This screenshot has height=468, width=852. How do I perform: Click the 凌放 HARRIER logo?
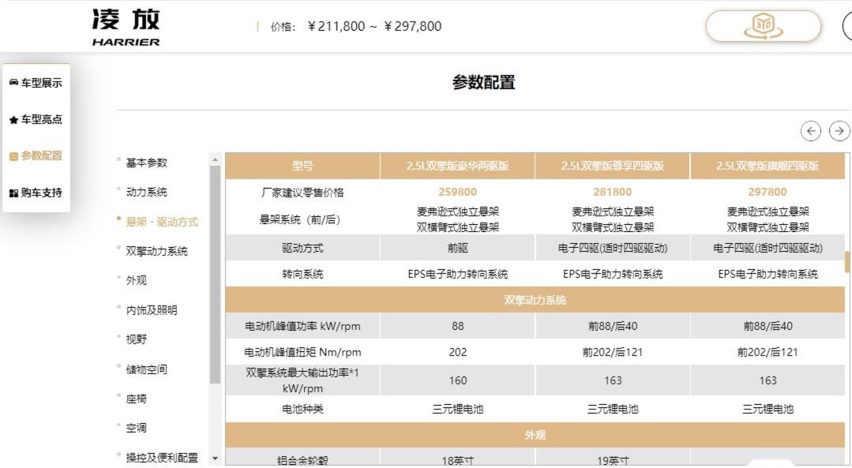tap(126, 27)
